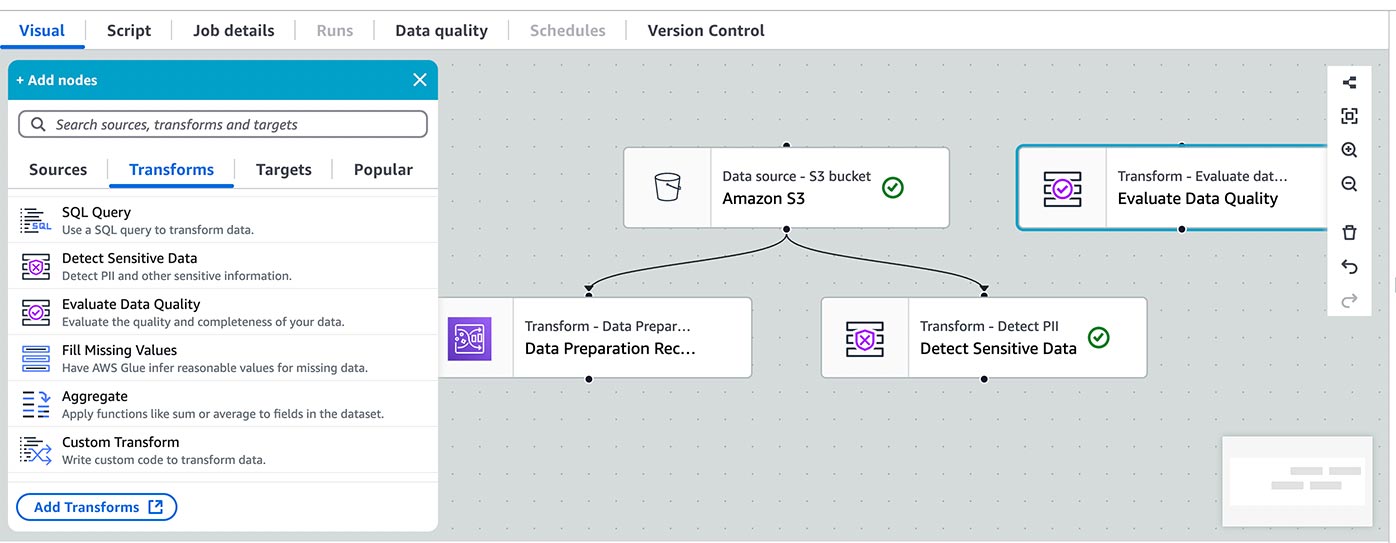Switch to the Visual tab
The width and height of the screenshot is (1396, 543).
42,30
